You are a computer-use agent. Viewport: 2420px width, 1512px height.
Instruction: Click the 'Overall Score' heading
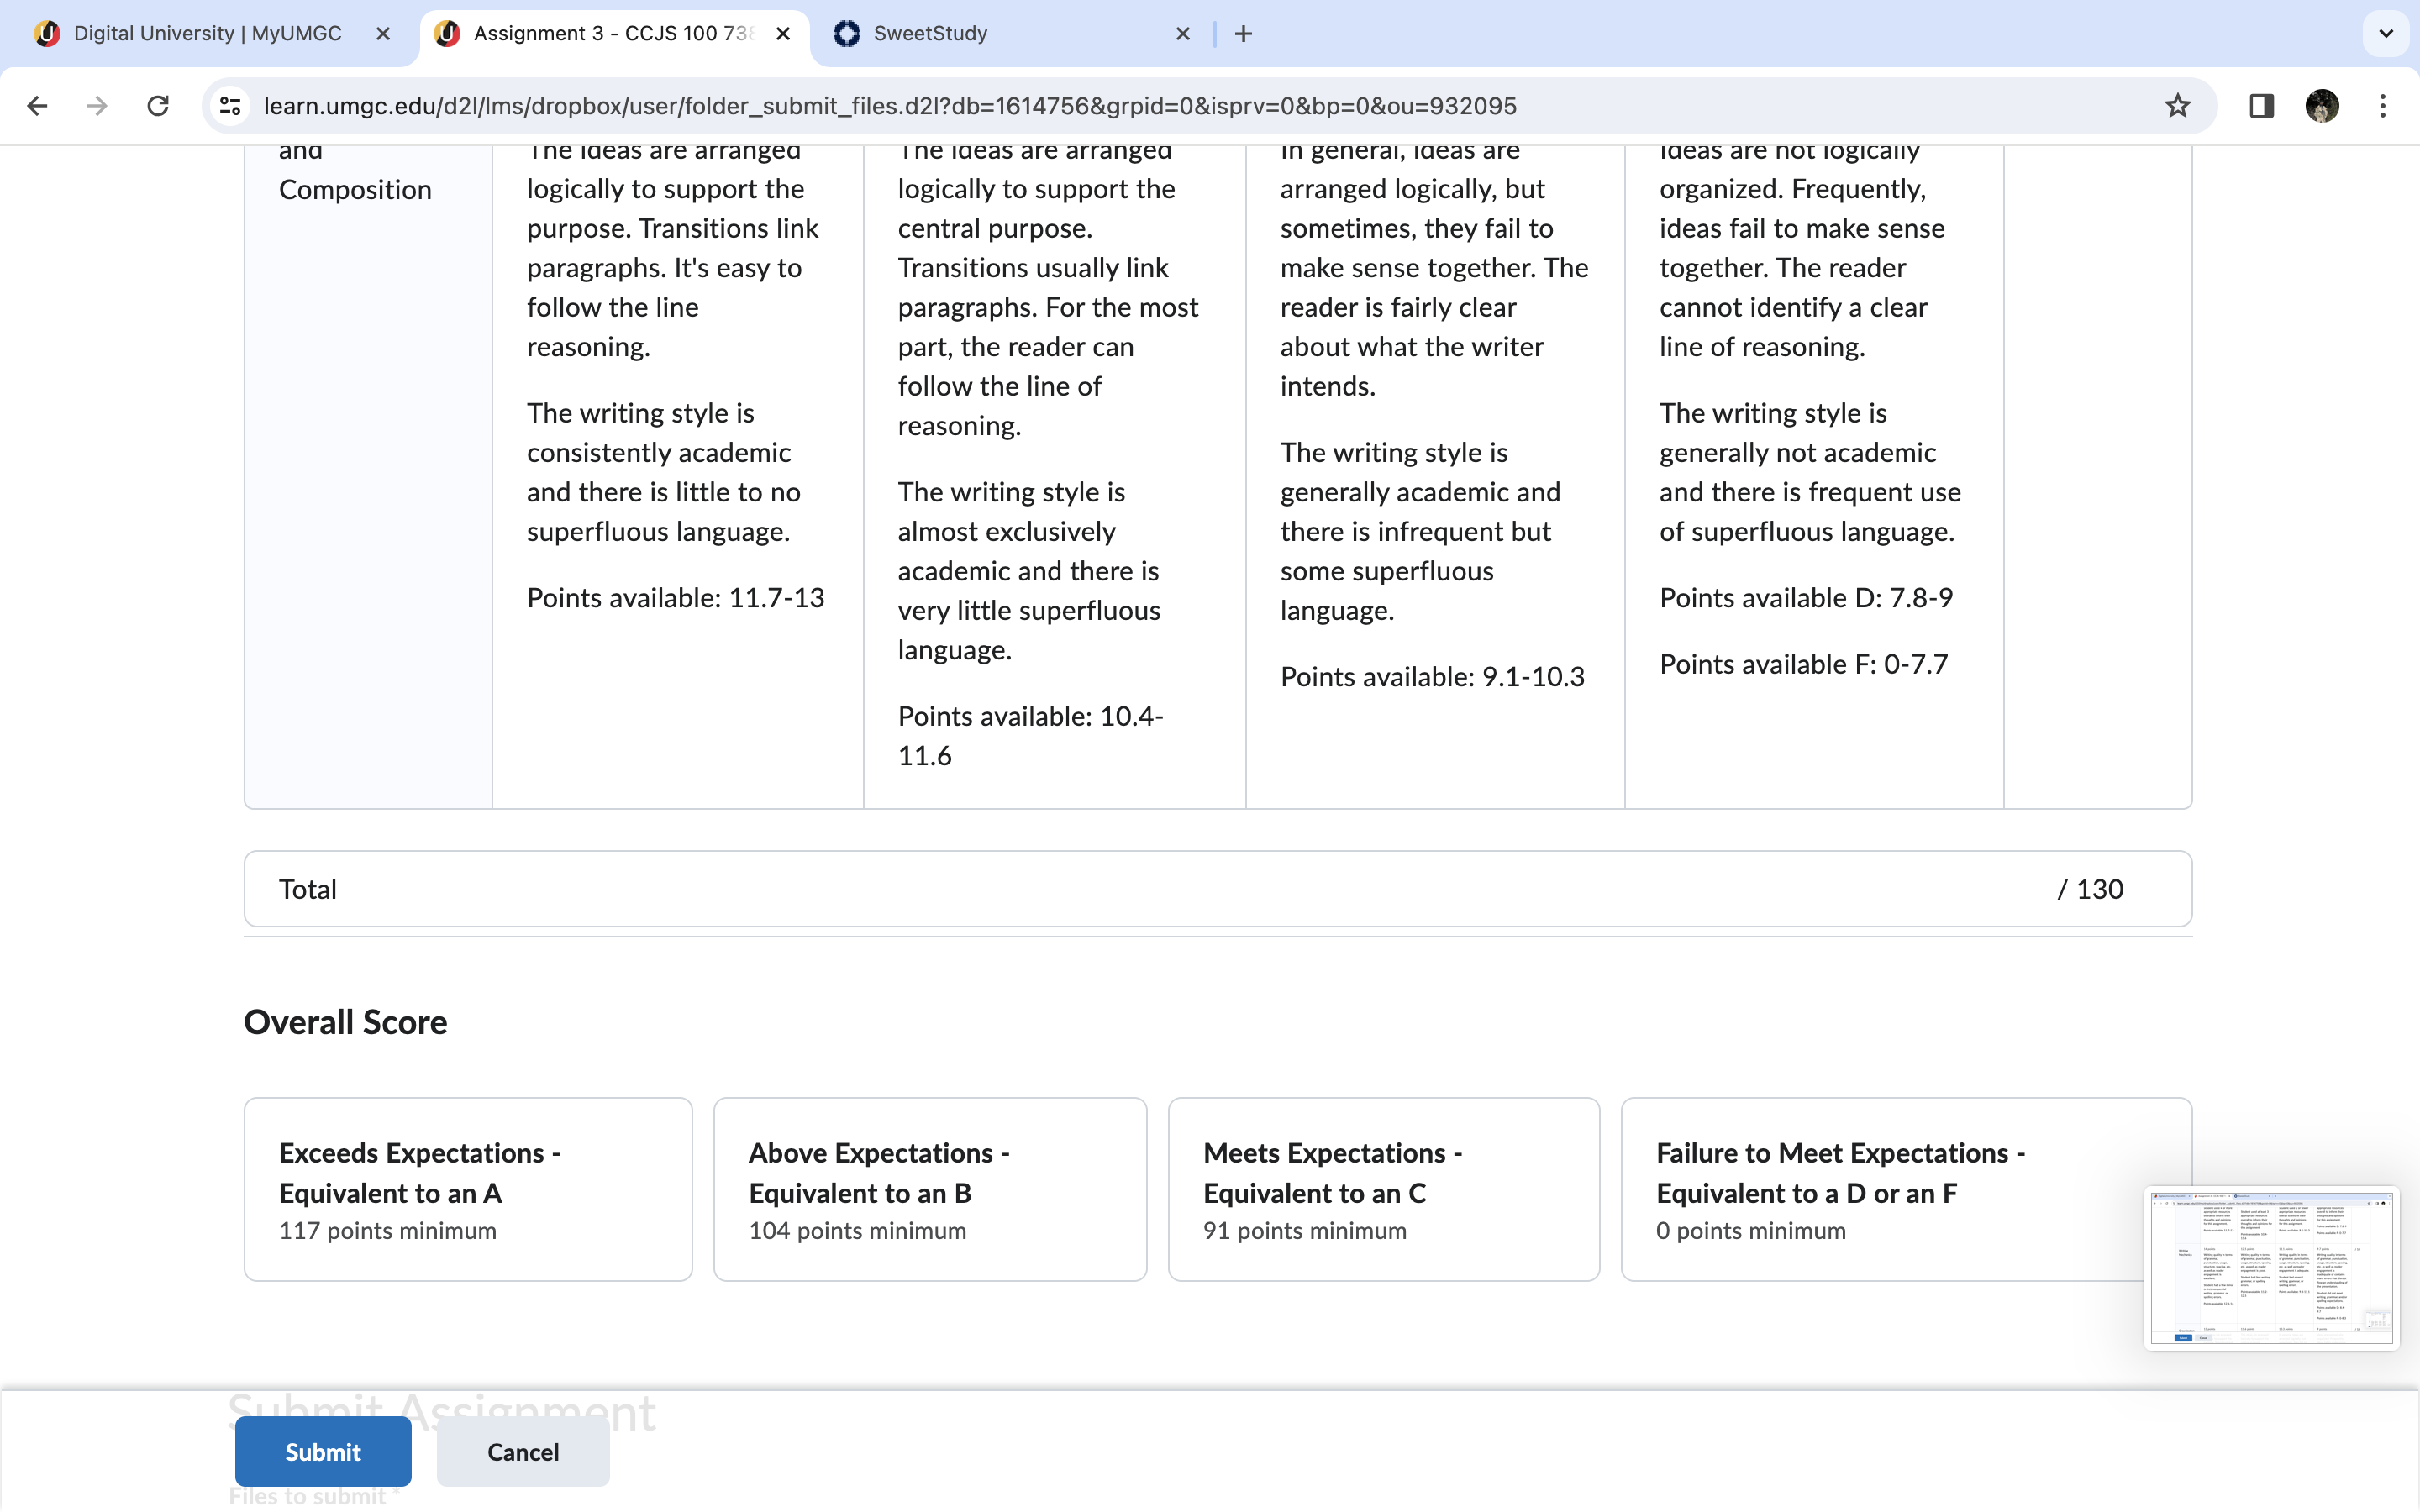[x=346, y=1022]
